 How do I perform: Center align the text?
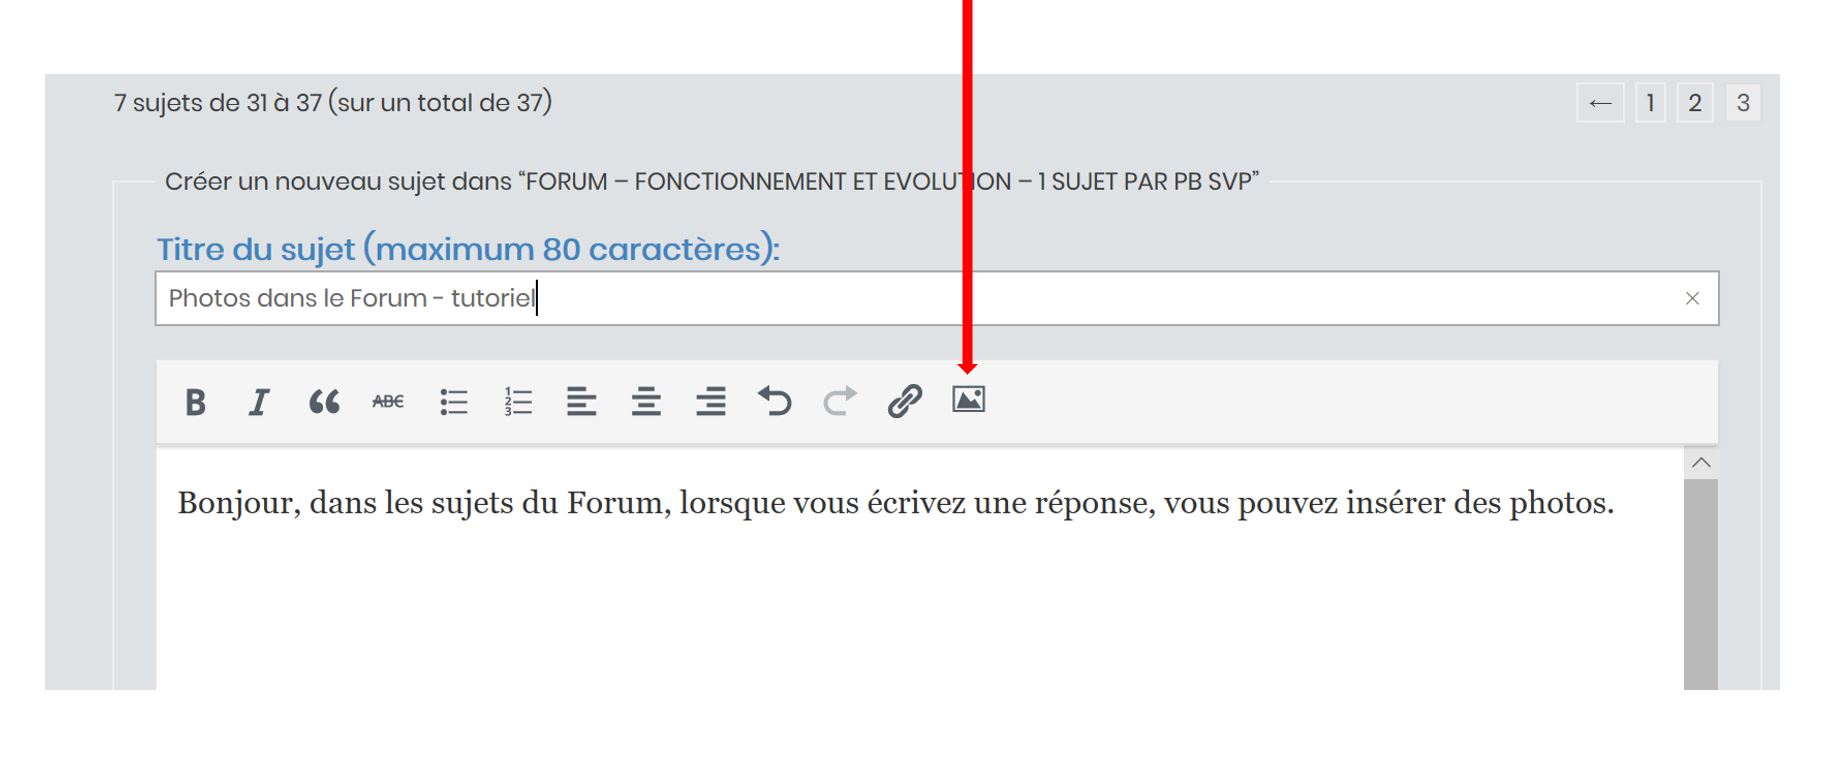tap(646, 402)
